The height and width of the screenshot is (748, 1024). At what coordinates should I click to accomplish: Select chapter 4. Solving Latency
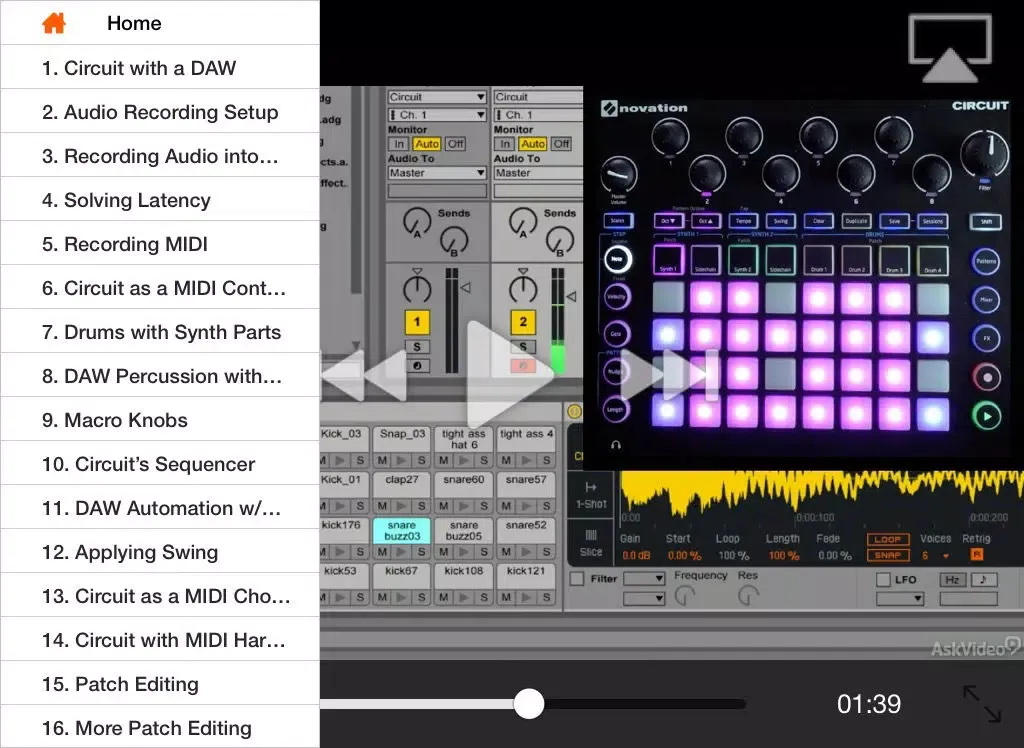tap(160, 200)
